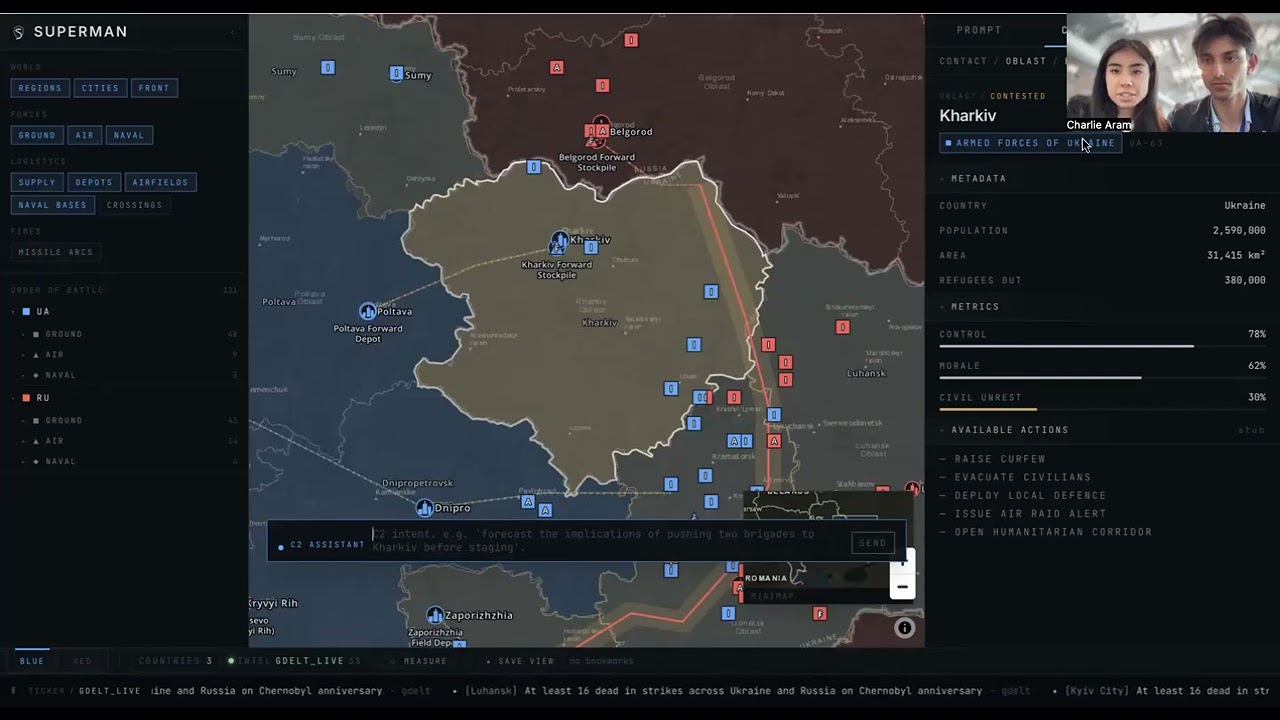Viewport: 1280px width, 720px height.
Task: Toggle Air forces layer
Action: [85, 135]
